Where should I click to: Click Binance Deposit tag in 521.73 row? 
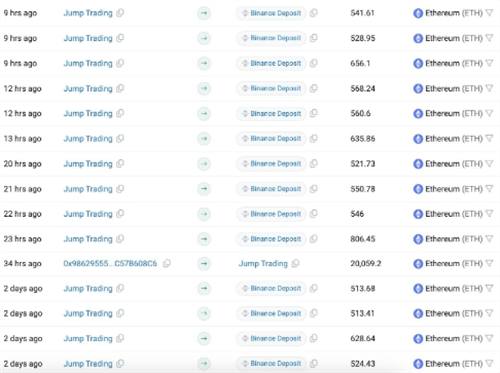click(271, 164)
